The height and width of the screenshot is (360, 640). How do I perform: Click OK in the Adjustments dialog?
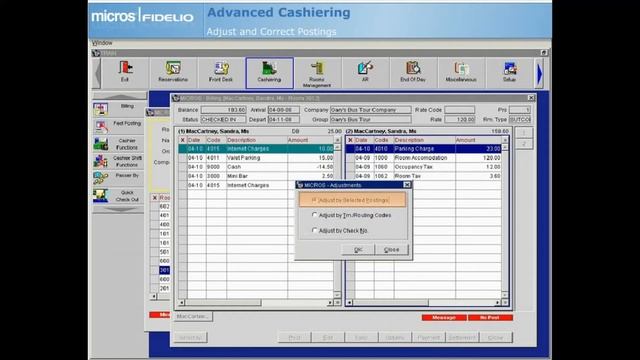(x=358, y=249)
